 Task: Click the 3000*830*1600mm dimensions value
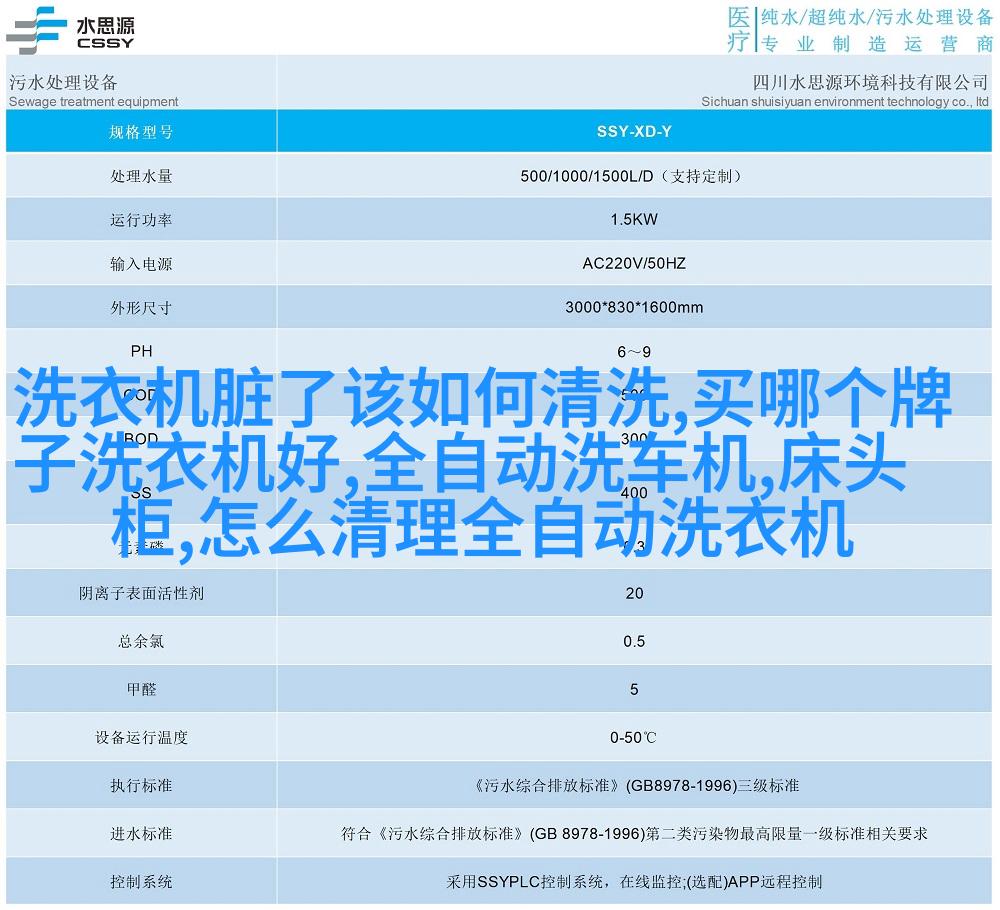click(x=634, y=308)
